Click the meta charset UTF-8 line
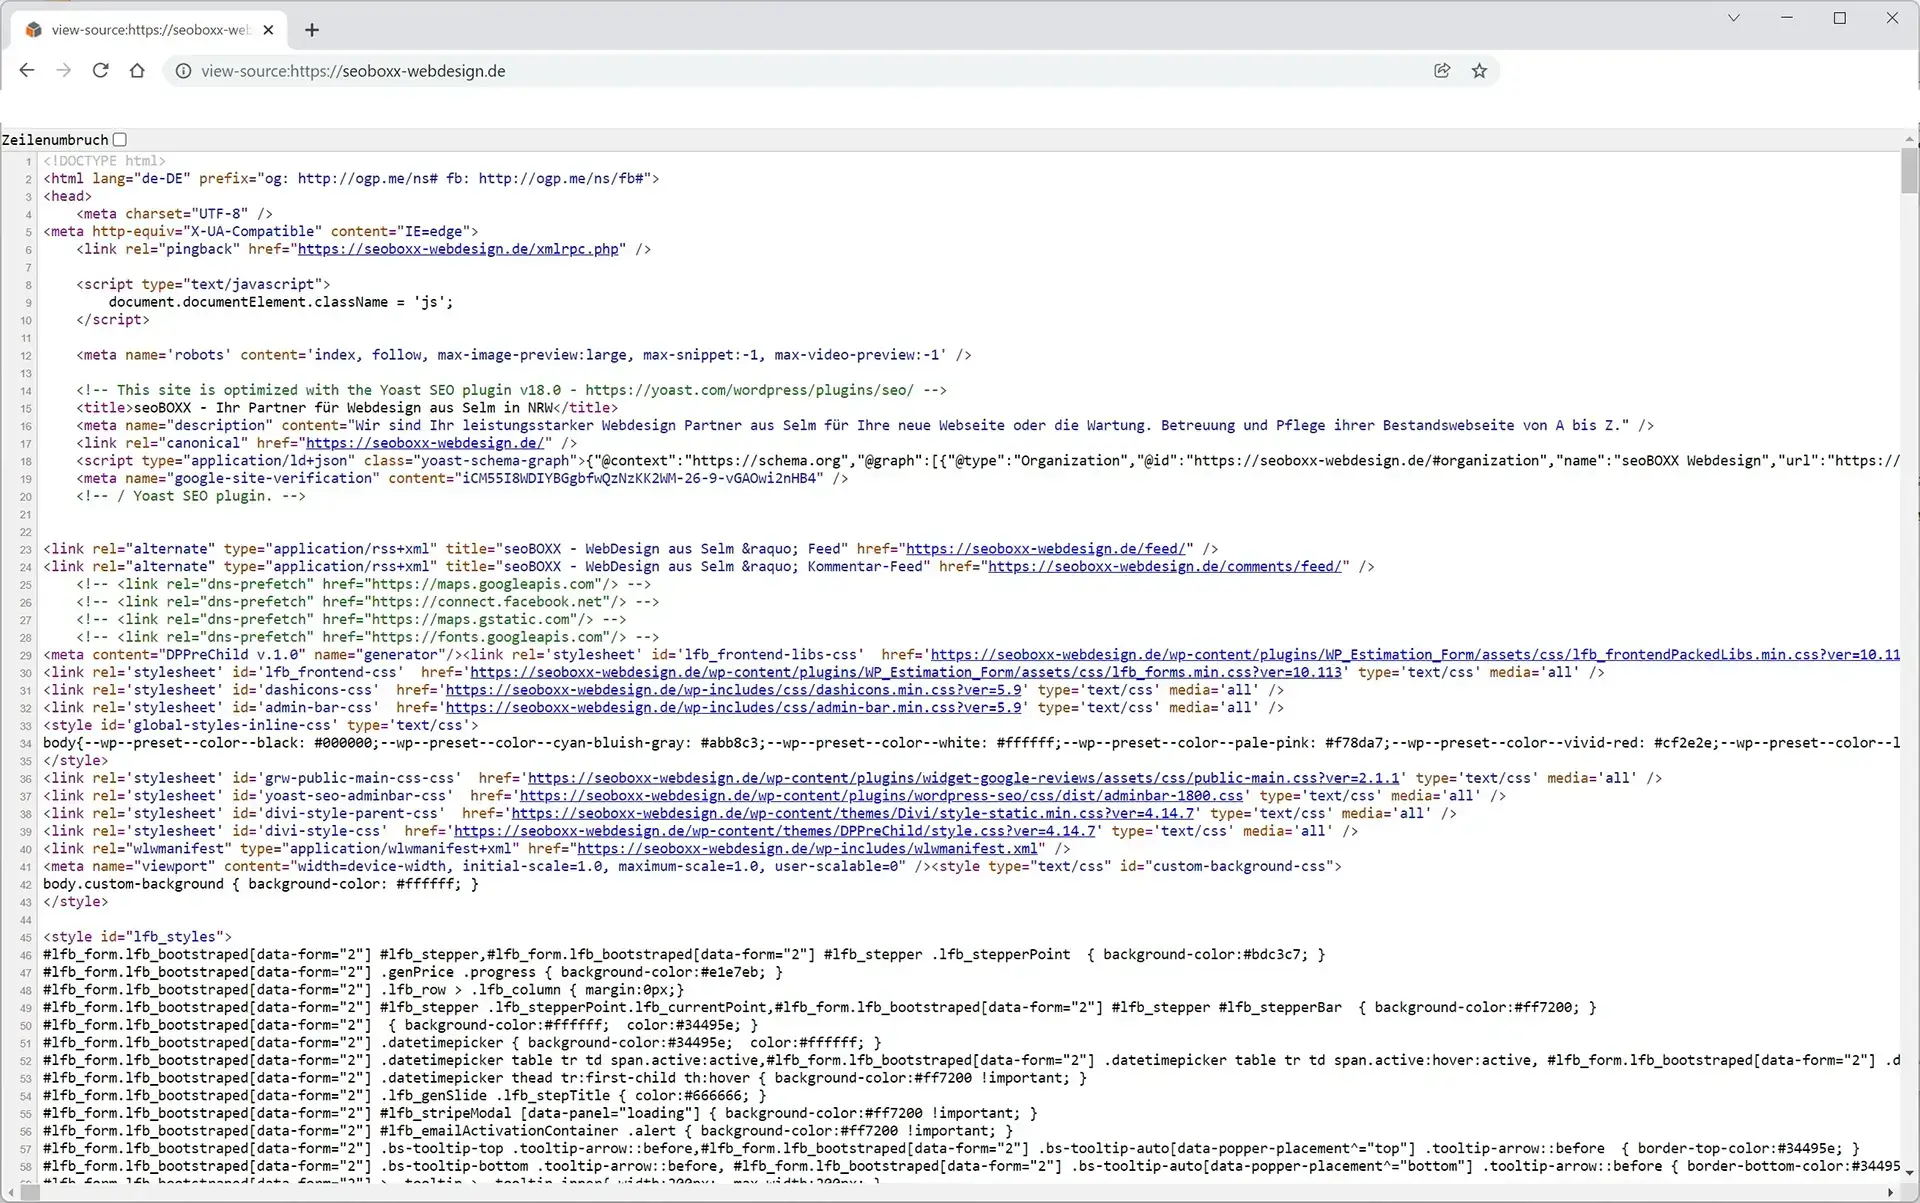1920x1203 pixels. click(175, 214)
